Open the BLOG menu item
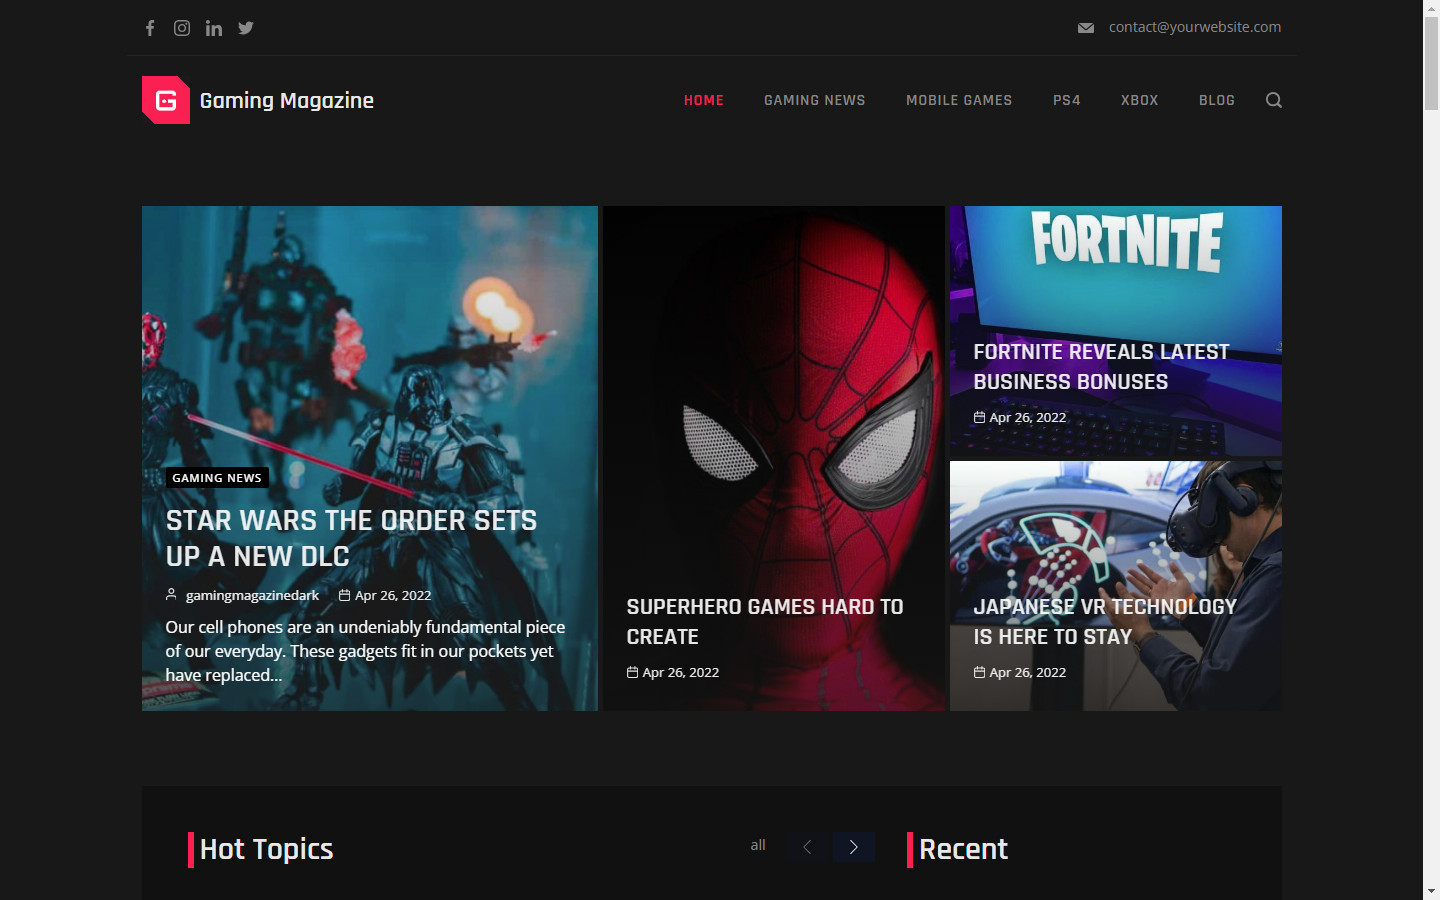This screenshot has width=1440, height=900. 1217,100
